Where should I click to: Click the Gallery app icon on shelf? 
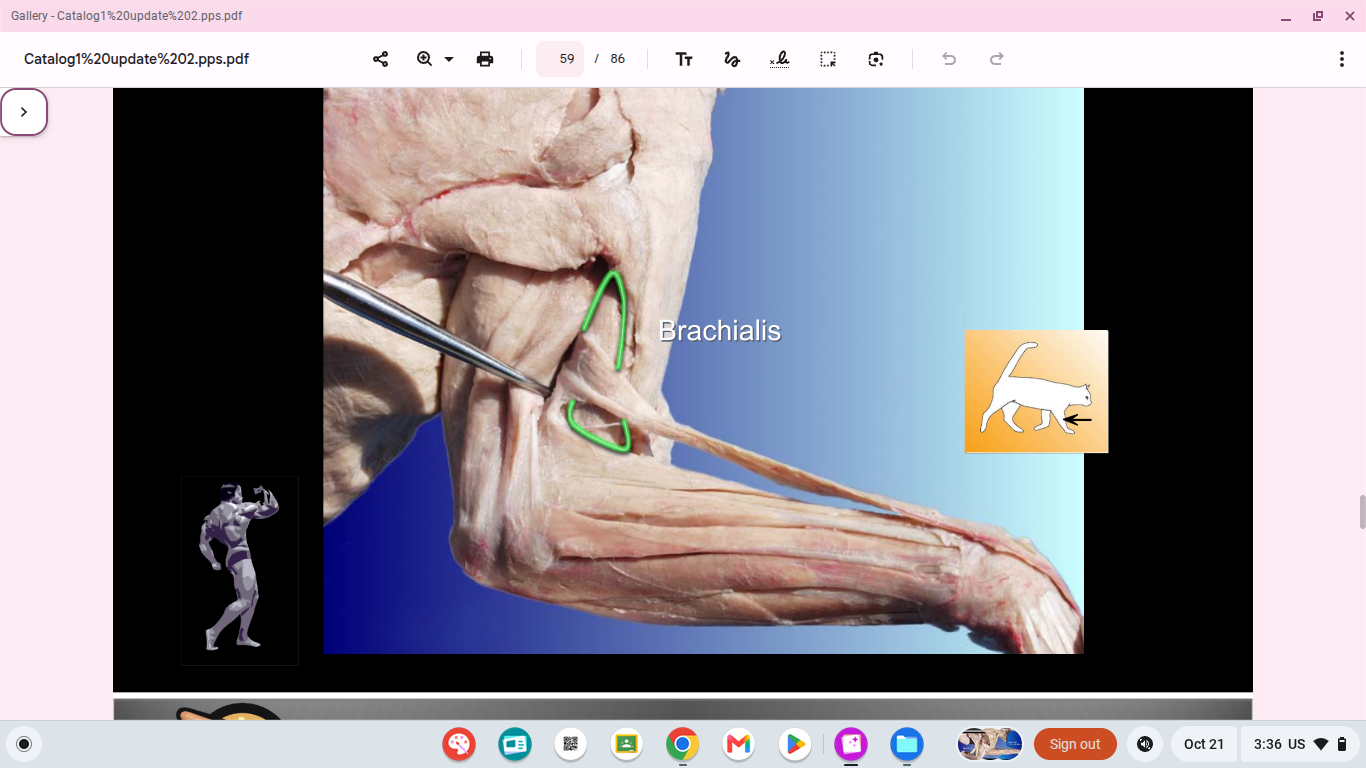(851, 744)
